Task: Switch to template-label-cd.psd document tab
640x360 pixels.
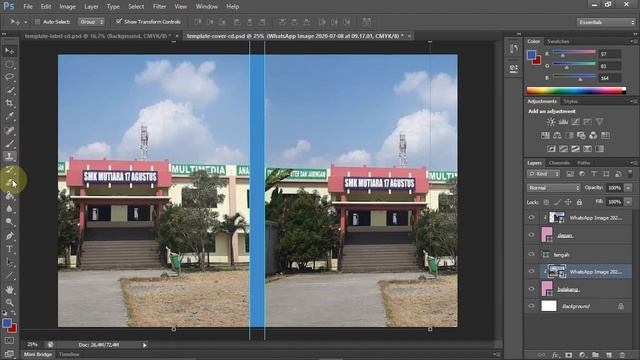Action: tap(98, 36)
